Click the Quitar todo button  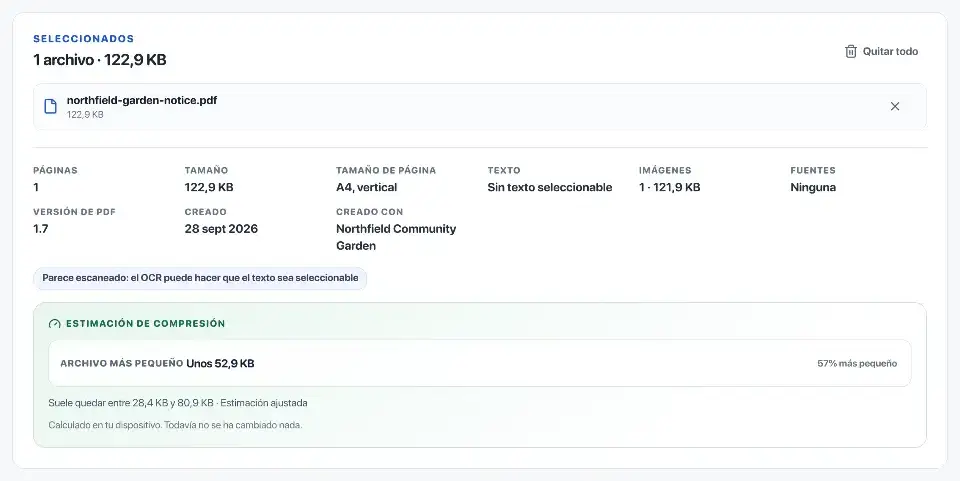coord(881,51)
